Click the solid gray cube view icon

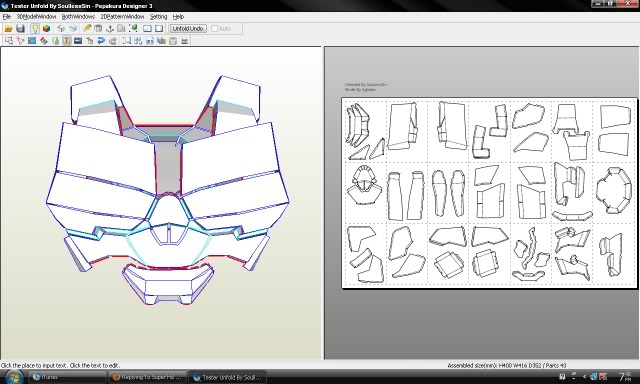[x=73, y=29]
